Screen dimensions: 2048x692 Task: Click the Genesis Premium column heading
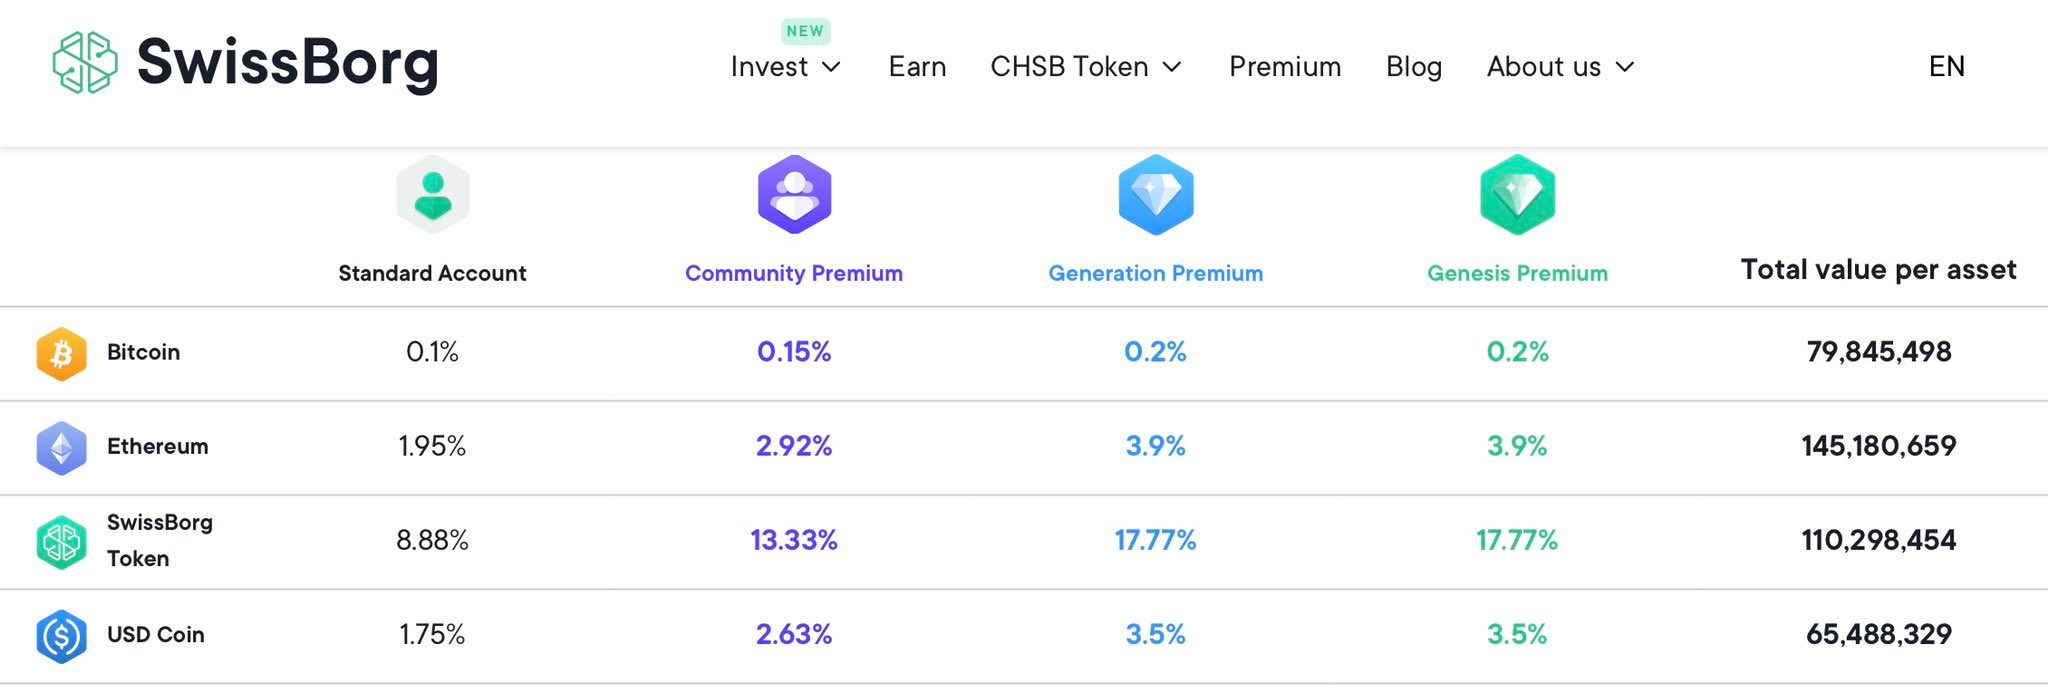coord(1517,273)
